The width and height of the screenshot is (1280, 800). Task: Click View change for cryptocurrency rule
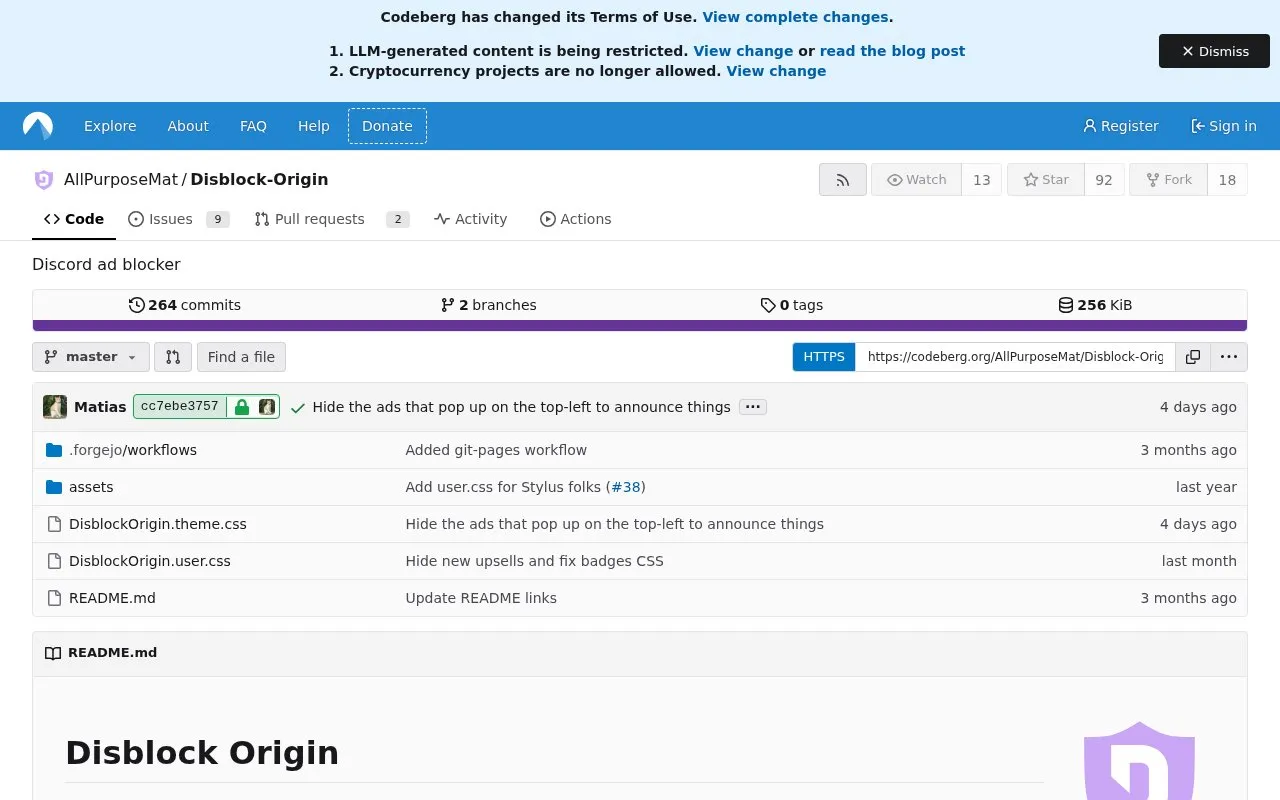click(x=776, y=71)
